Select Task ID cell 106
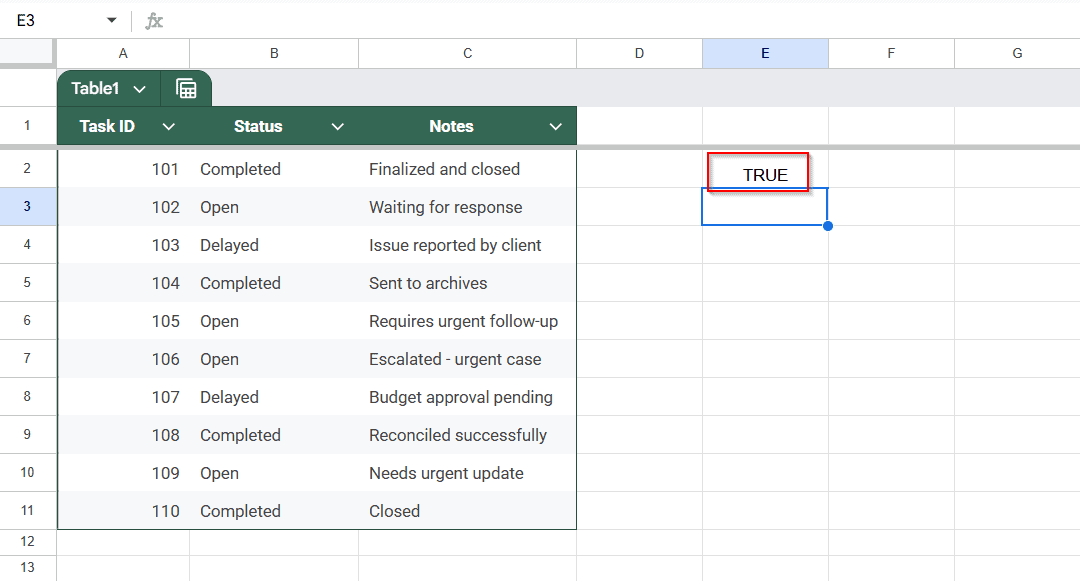The height and width of the screenshot is (581, 1080). point(123,359)
